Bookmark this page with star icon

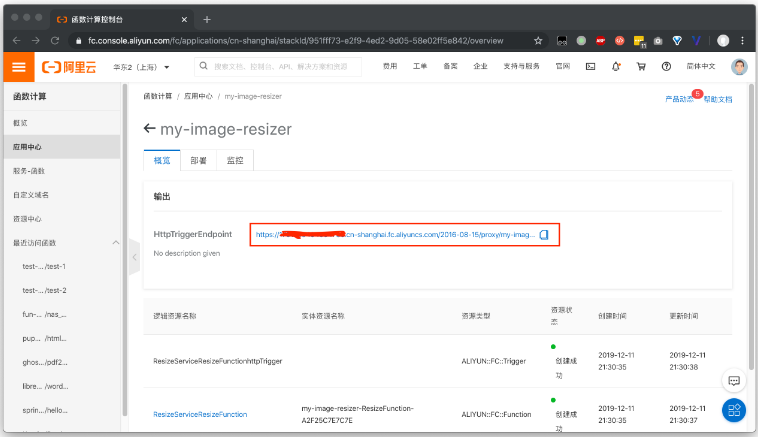tap(538, 41)
